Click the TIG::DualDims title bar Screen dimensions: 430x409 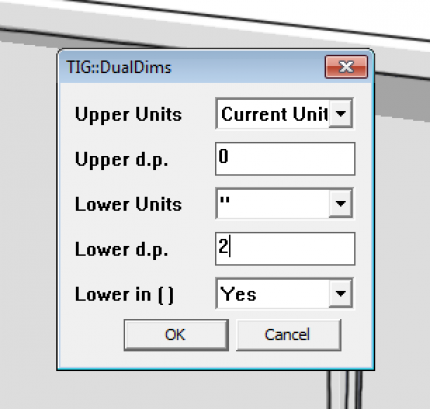(191, 67)
